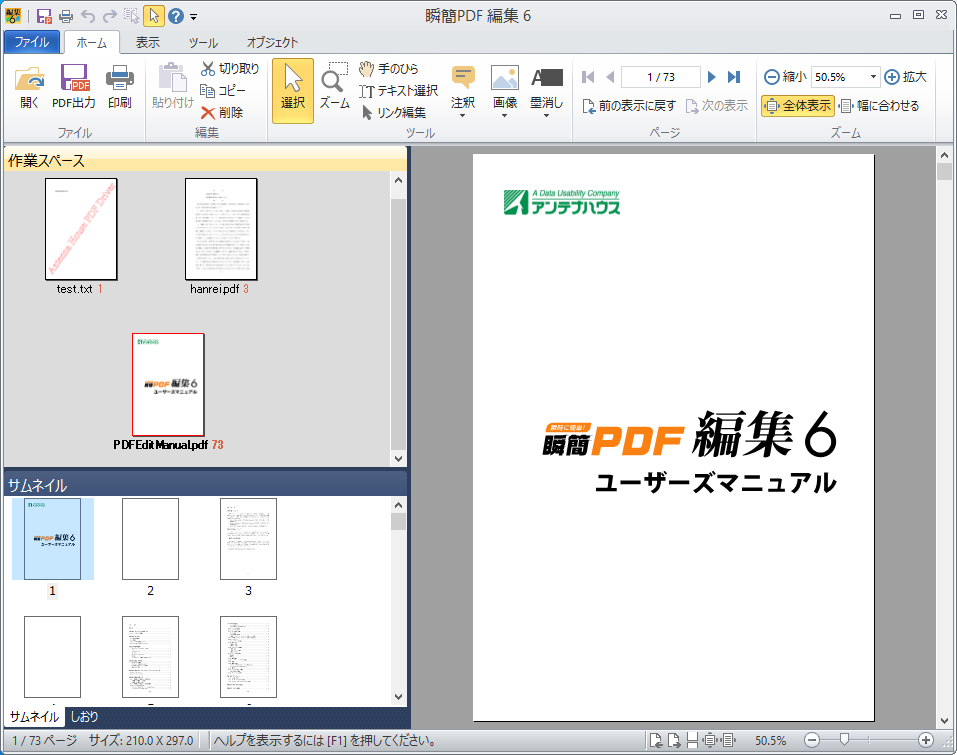Click 前の表示に戻す button

tap(629, 106)
